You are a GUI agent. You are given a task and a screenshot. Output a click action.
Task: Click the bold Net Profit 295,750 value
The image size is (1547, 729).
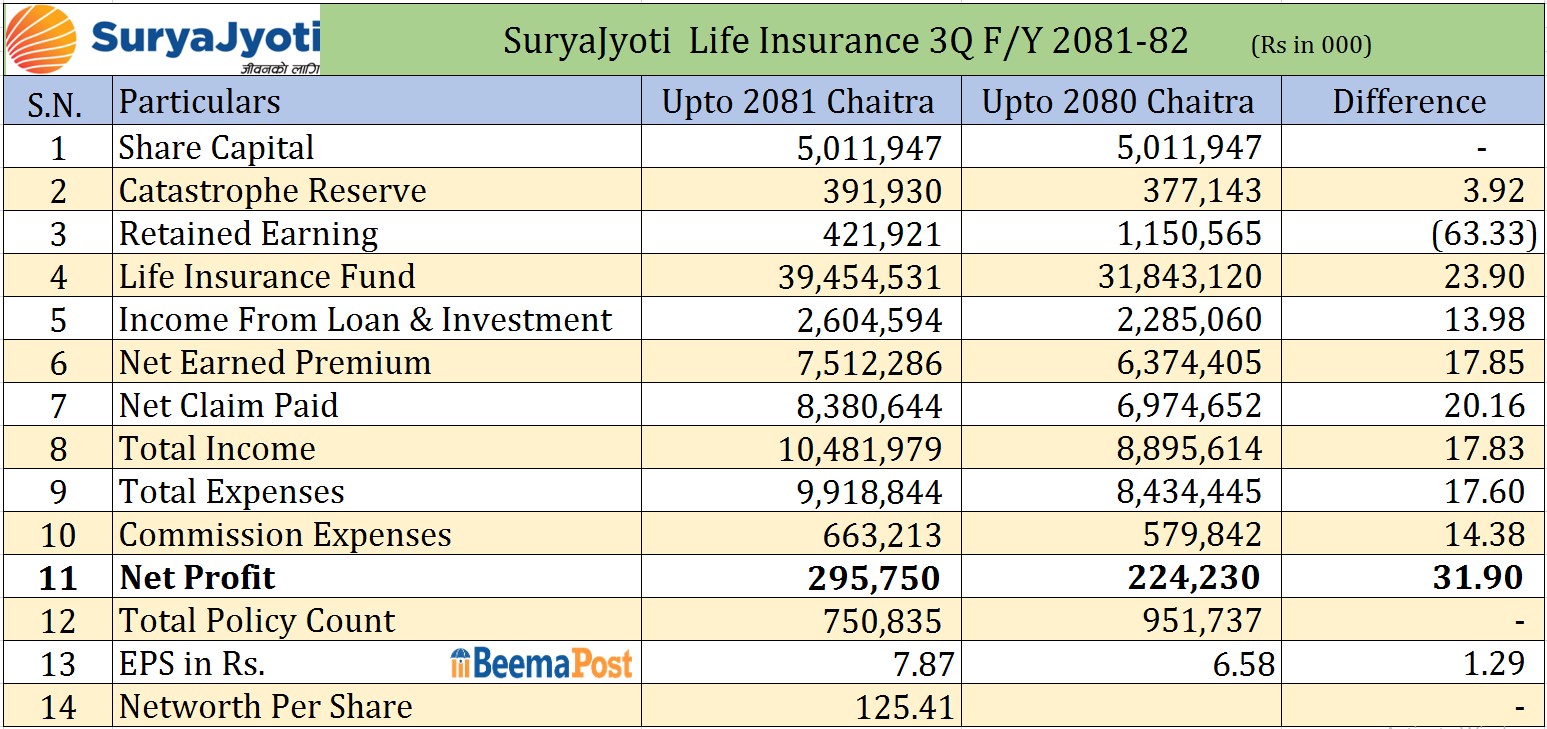tap(876, 578)
